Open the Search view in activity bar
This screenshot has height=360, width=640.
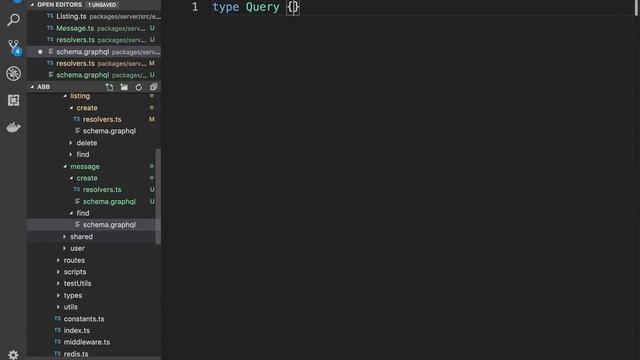point(13,19)
